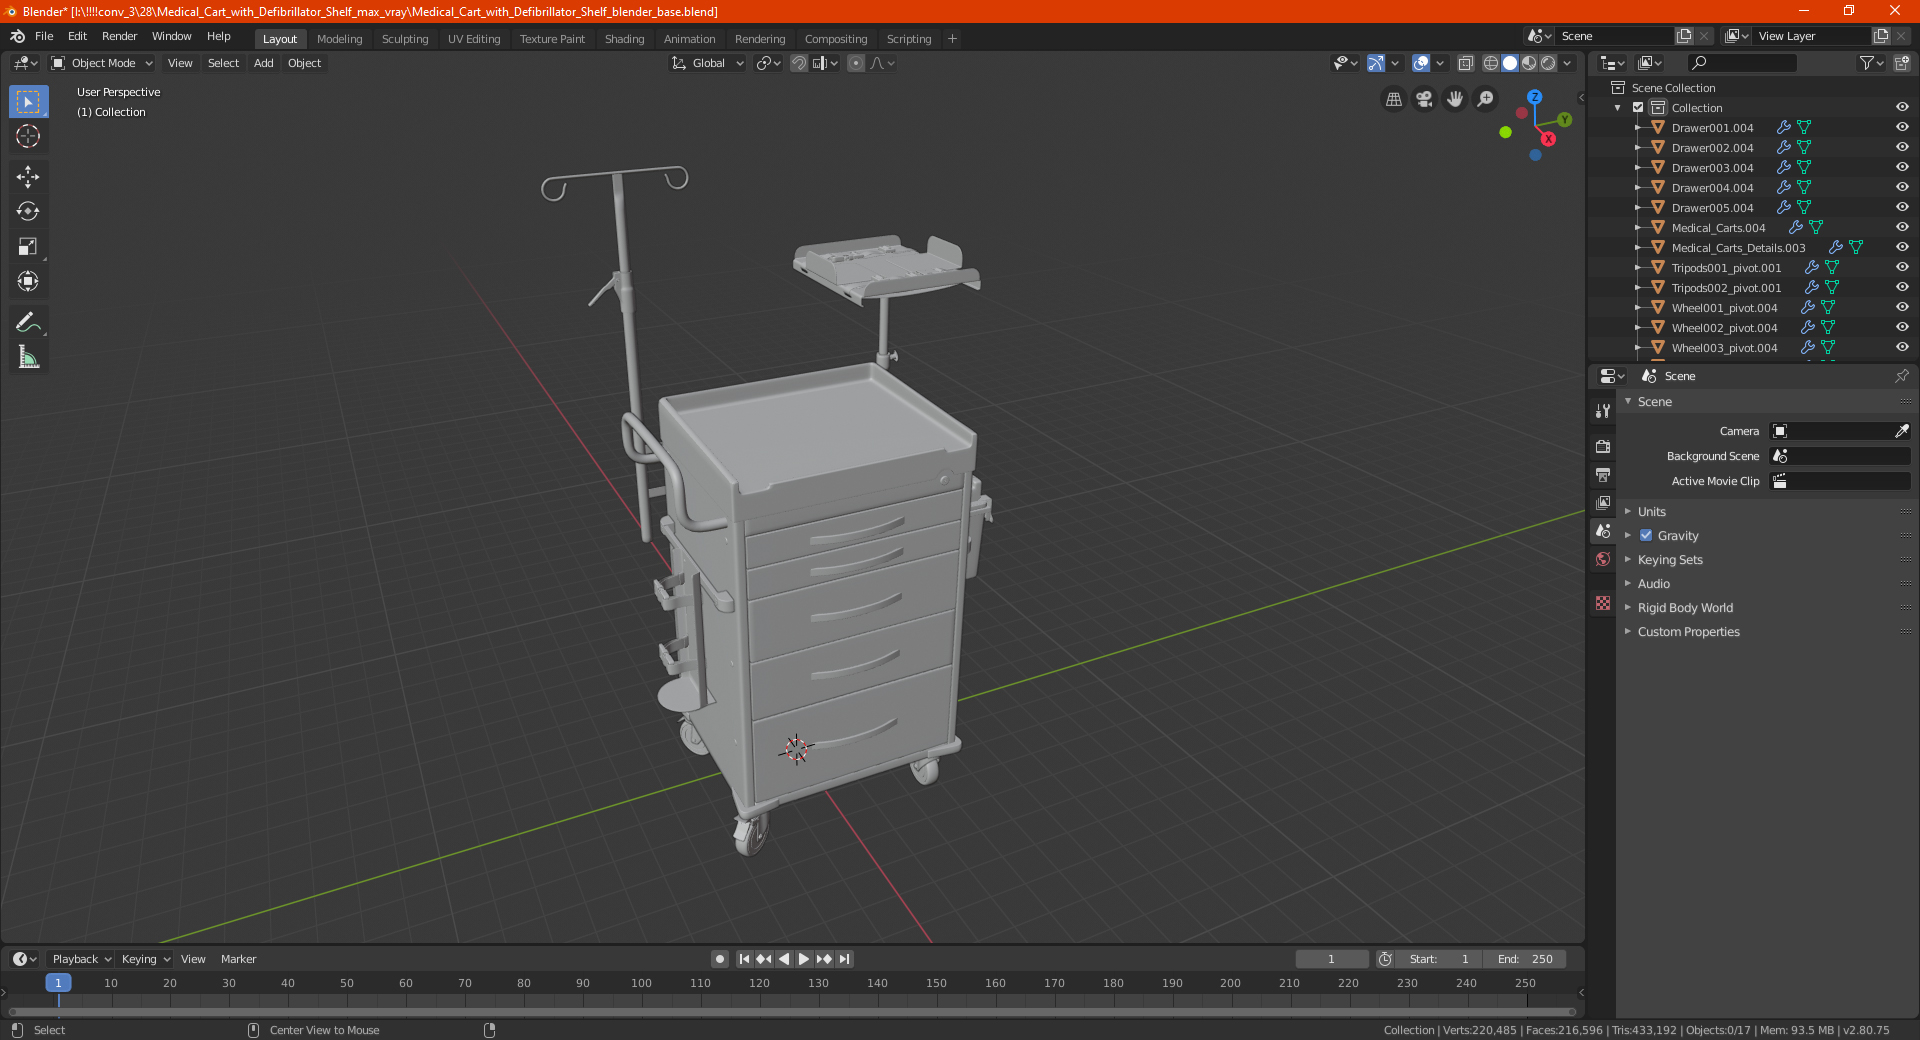The height and width of the screenshot is (1040, 1920).
Task: Choose the Move tool
Action: (x=28, y=177)
